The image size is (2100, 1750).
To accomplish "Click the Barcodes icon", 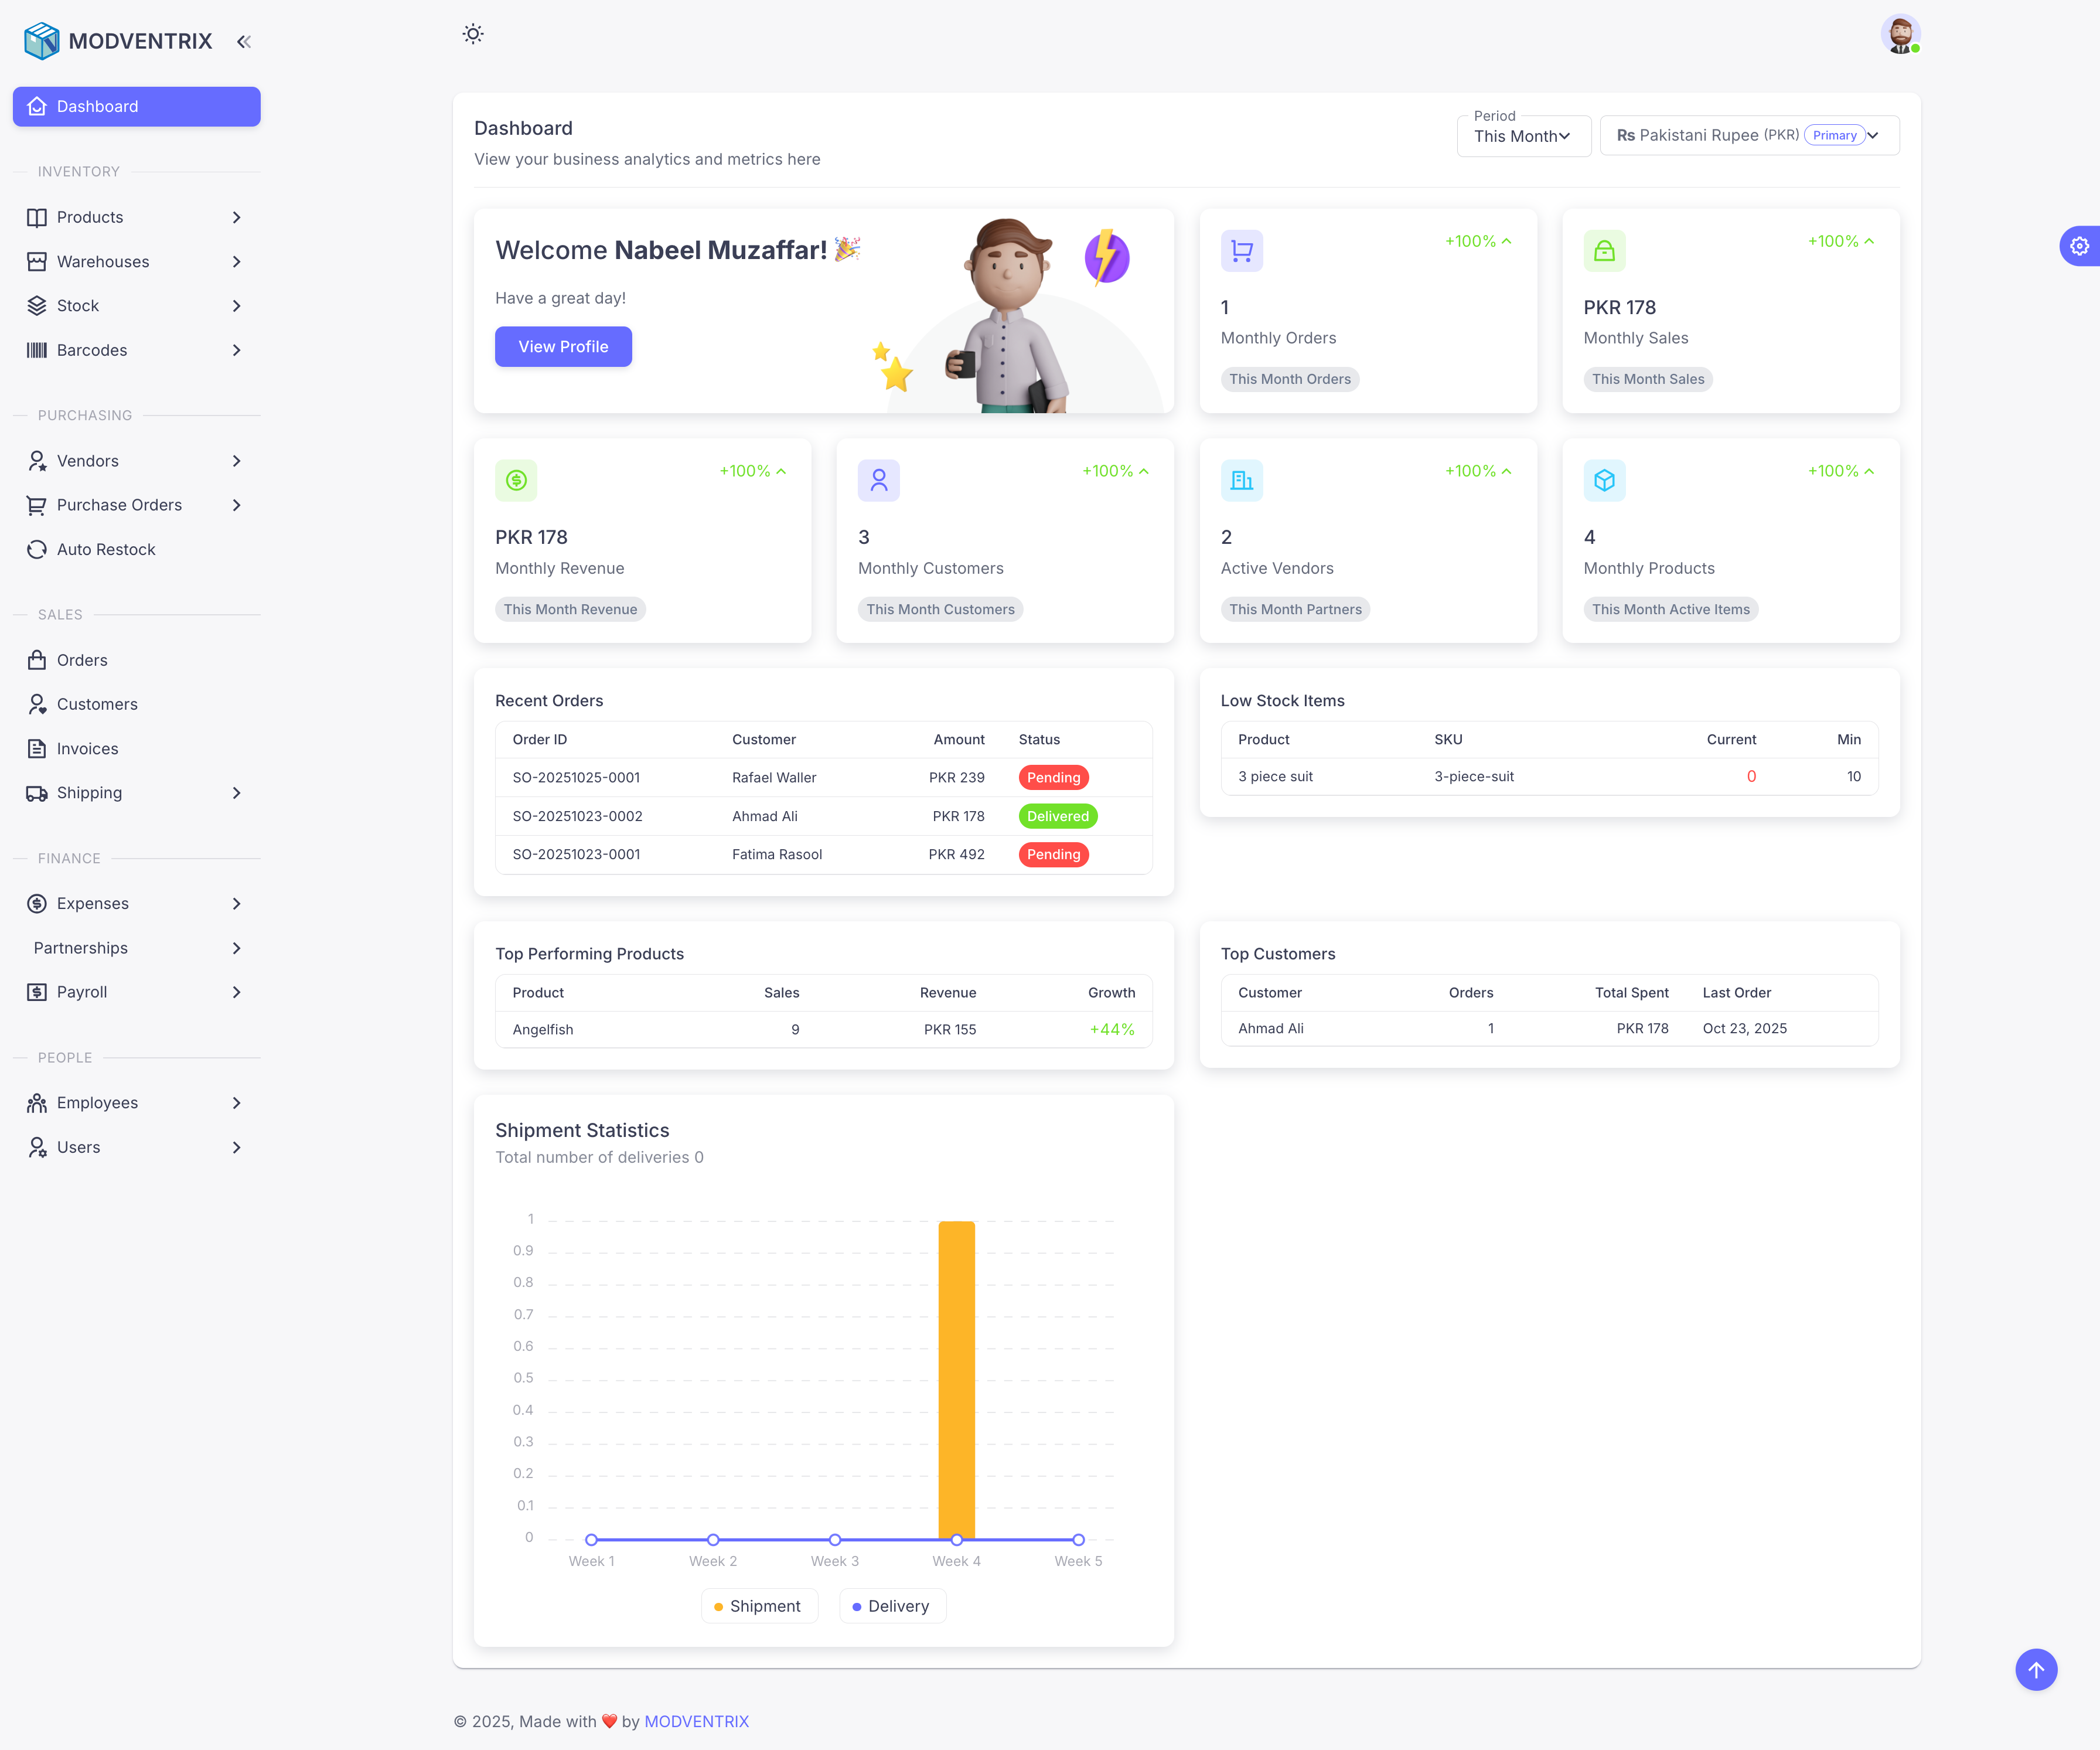I will tap(37, 350).
